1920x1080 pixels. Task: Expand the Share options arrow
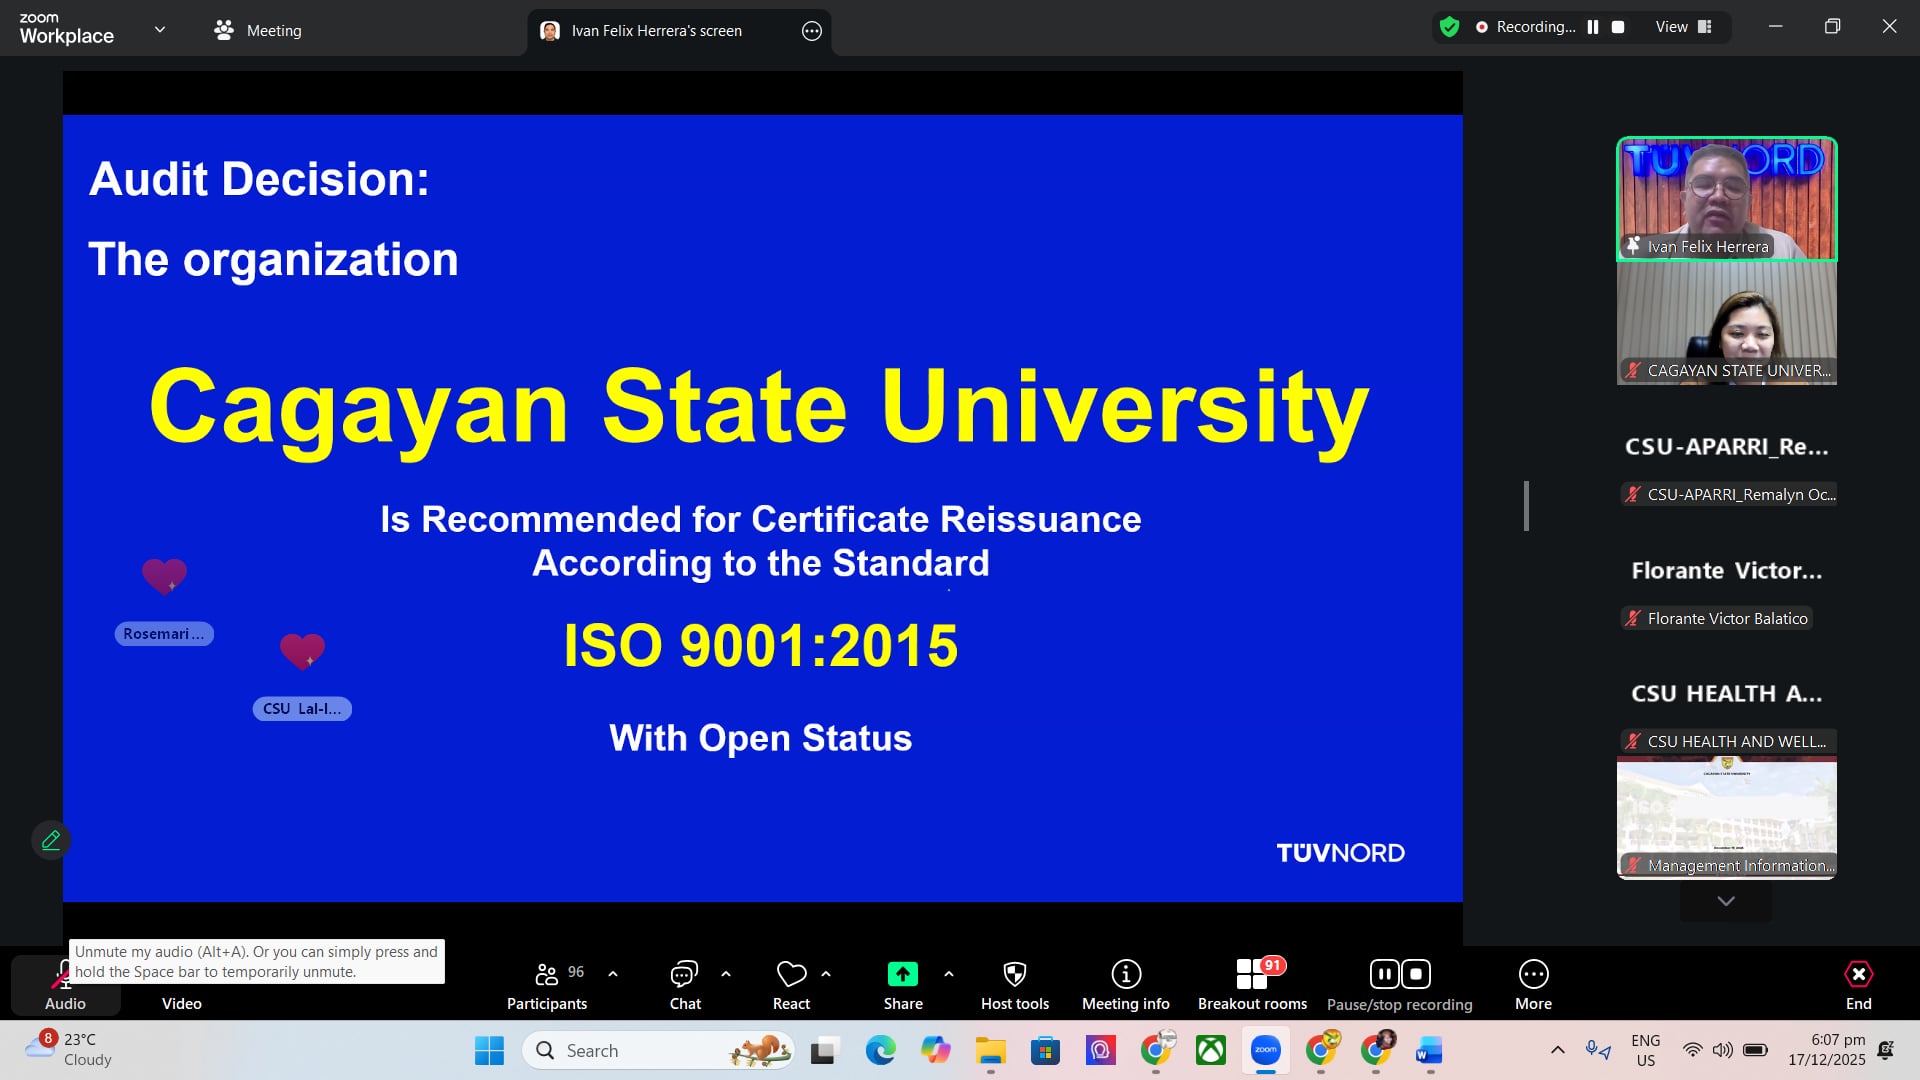[949, 973]
